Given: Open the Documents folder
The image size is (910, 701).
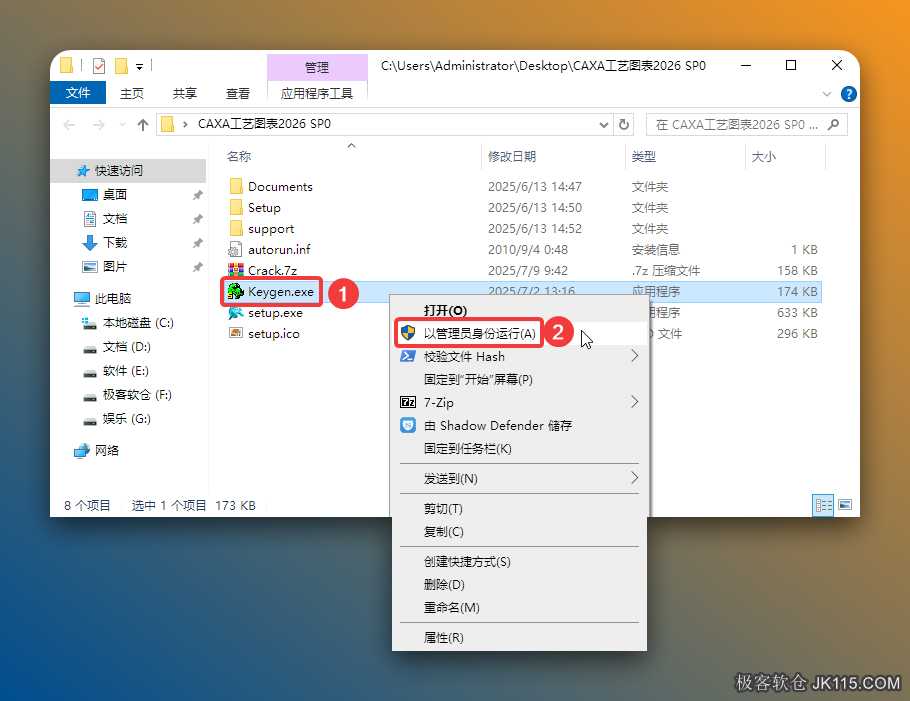Looking at the screenshot, I should (x=280, y=186).
